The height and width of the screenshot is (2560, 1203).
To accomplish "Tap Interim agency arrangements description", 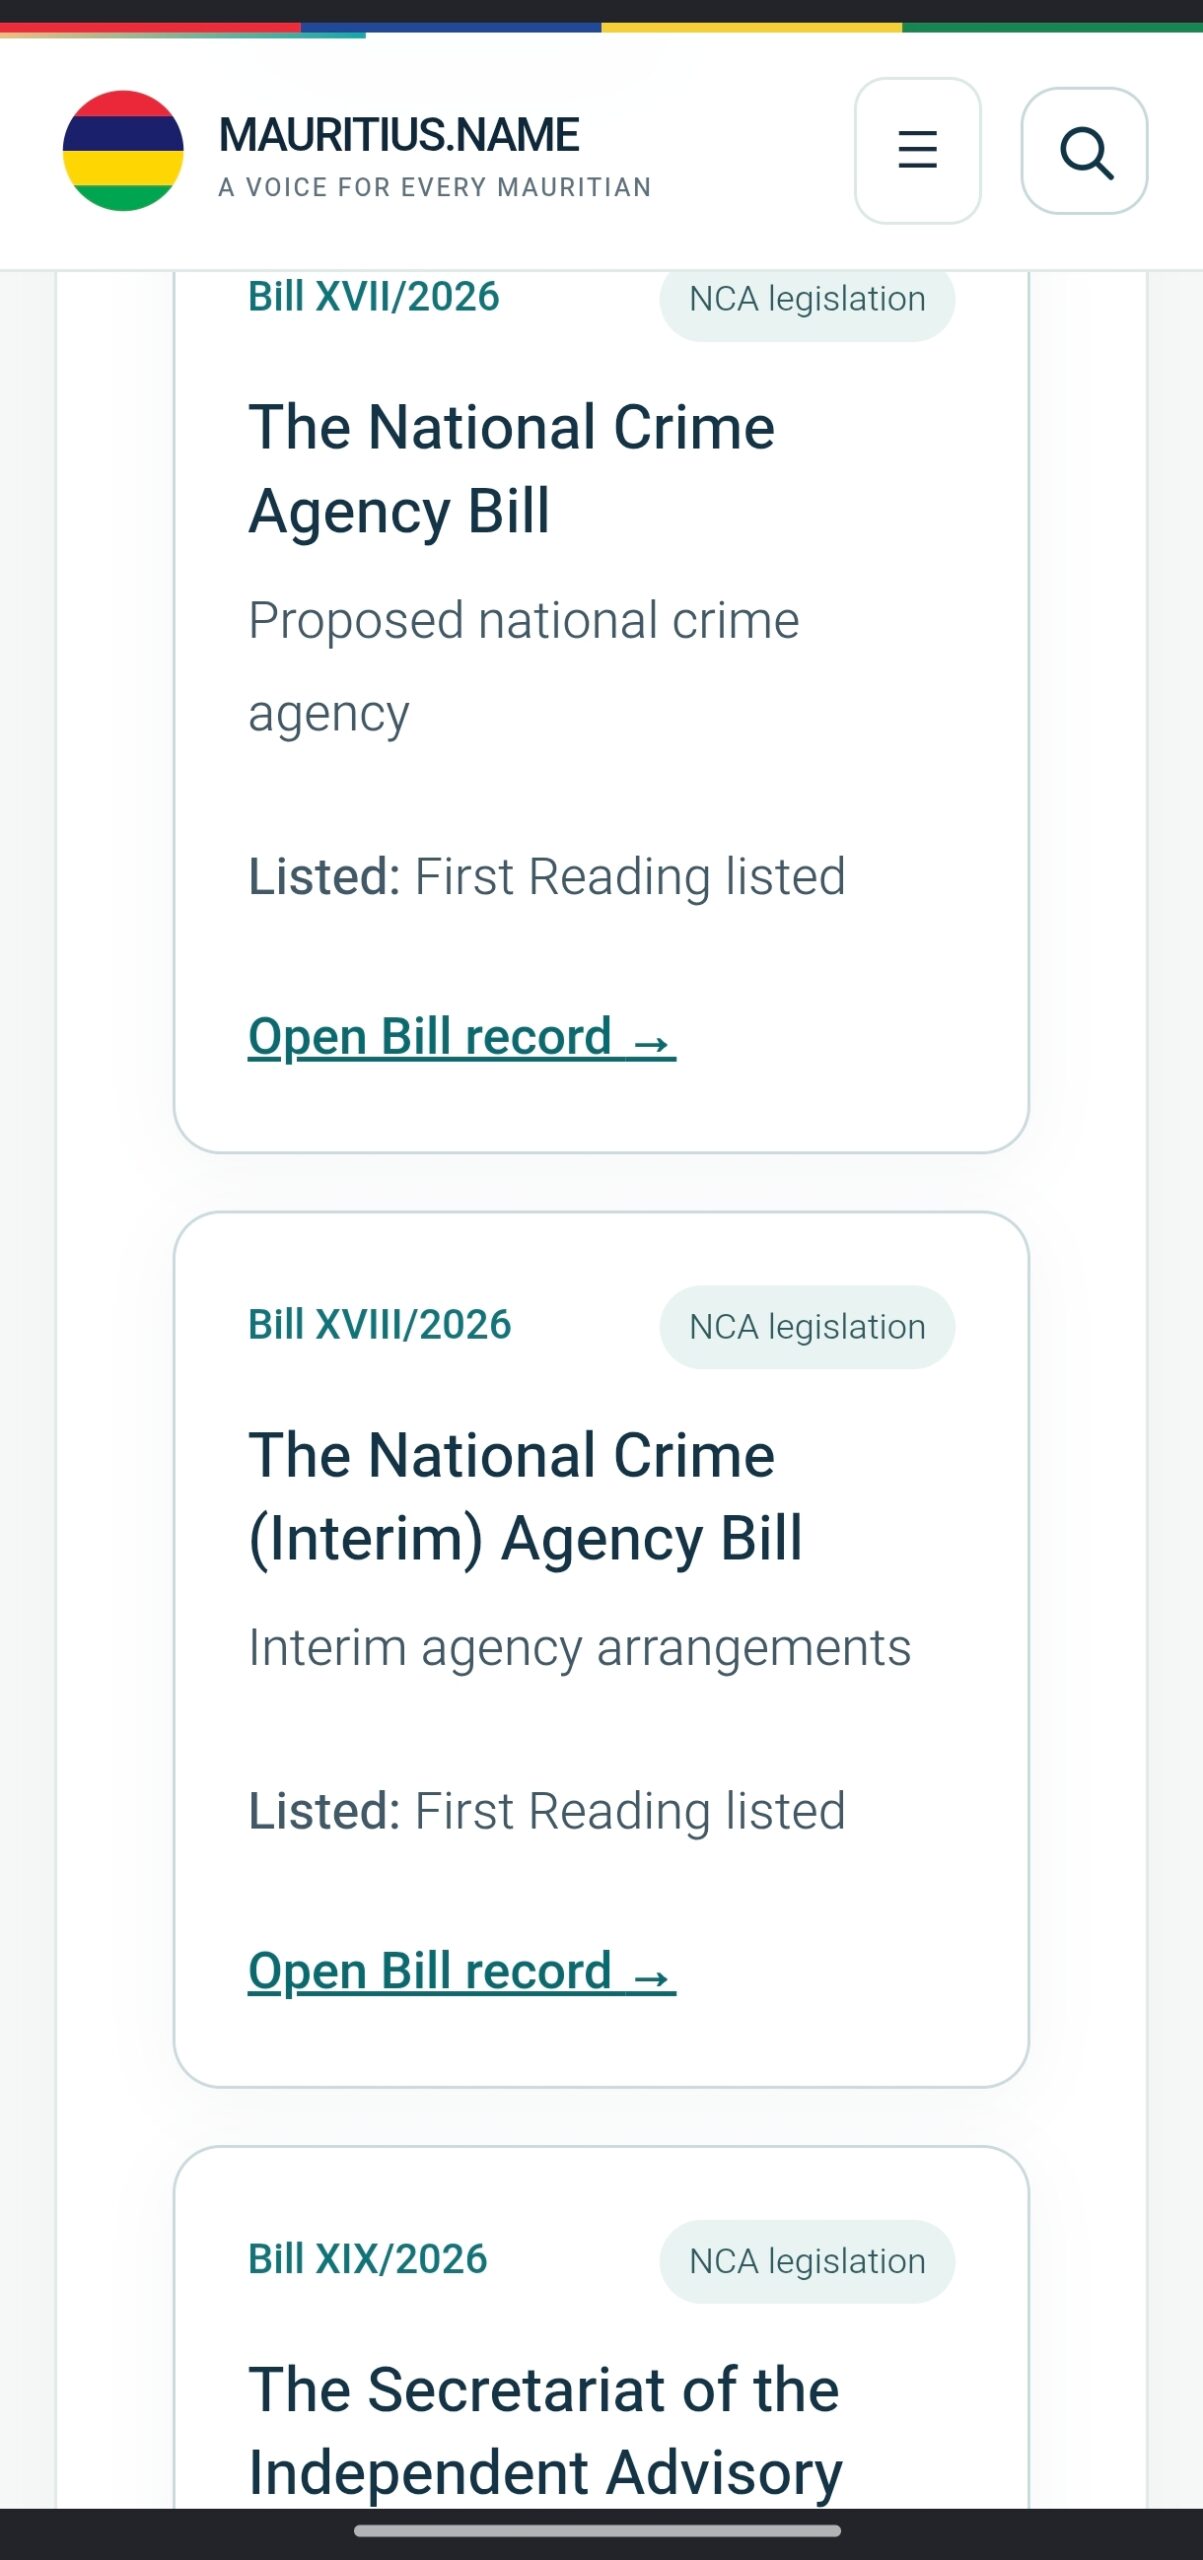I will (x=580, y=1648).
